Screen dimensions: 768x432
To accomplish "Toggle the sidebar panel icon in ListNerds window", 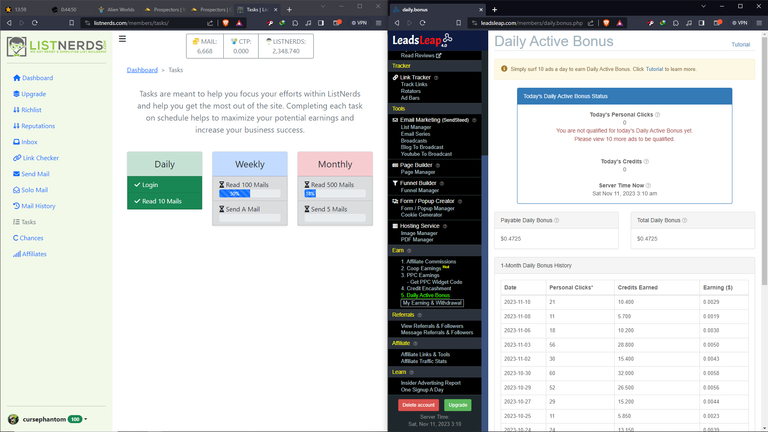I will tap(321, 23).
